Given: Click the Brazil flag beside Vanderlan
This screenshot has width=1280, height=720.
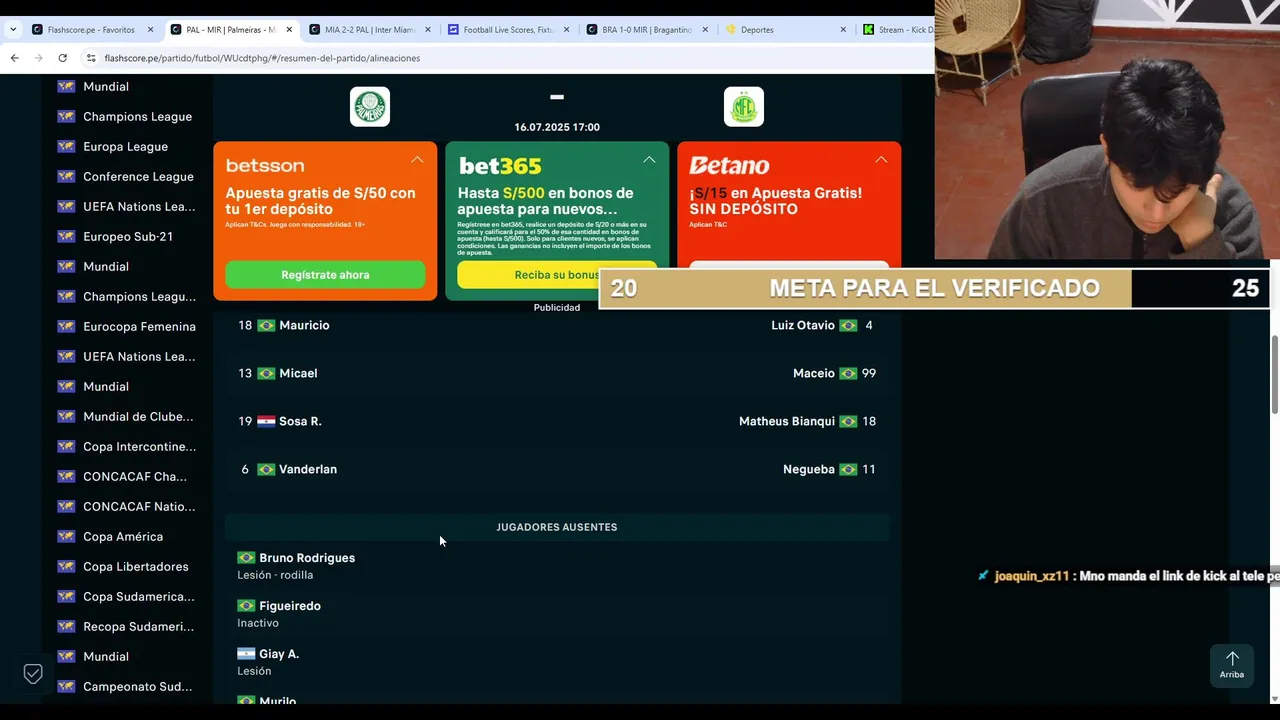Looking at the screenshot, I should tap(266, 469).
